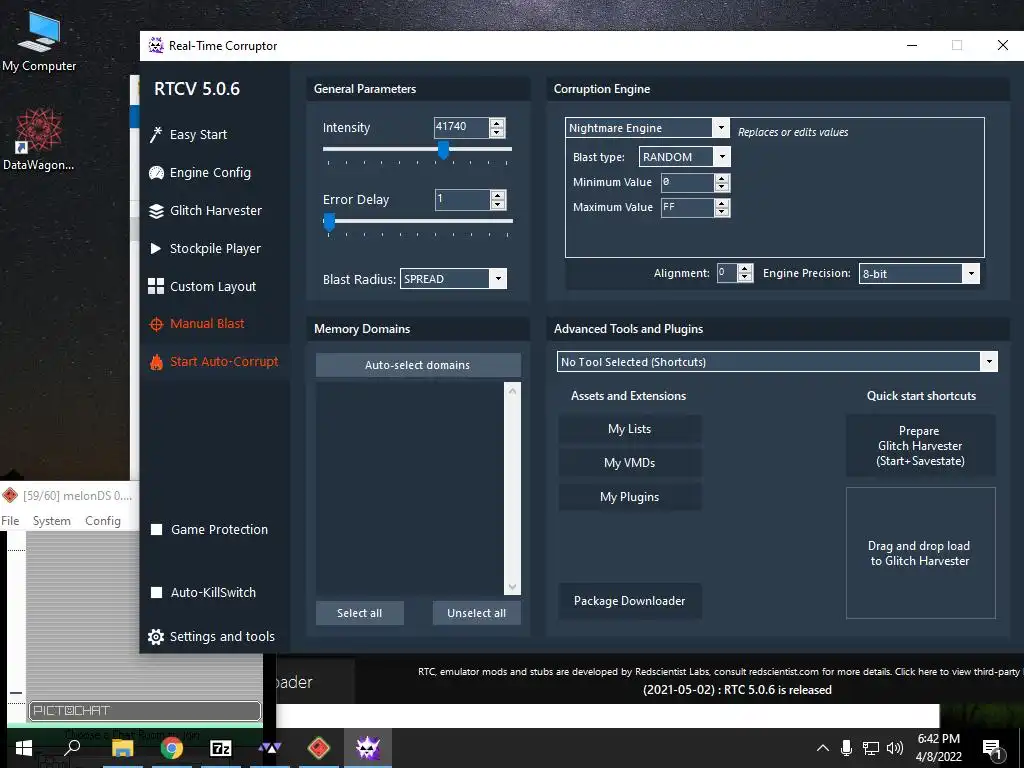This screenshot has width=1024, height=768.
Task: Open My Lists button
Action: coord(630,429)
